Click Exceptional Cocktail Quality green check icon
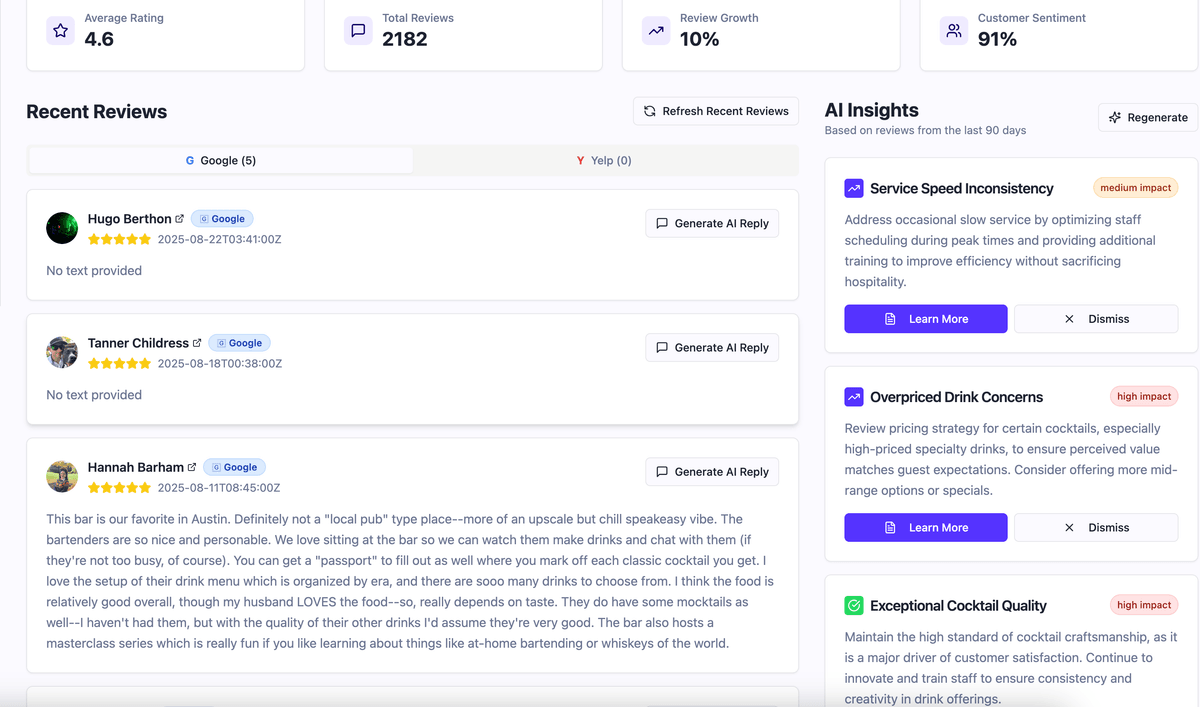 point(854,605)
